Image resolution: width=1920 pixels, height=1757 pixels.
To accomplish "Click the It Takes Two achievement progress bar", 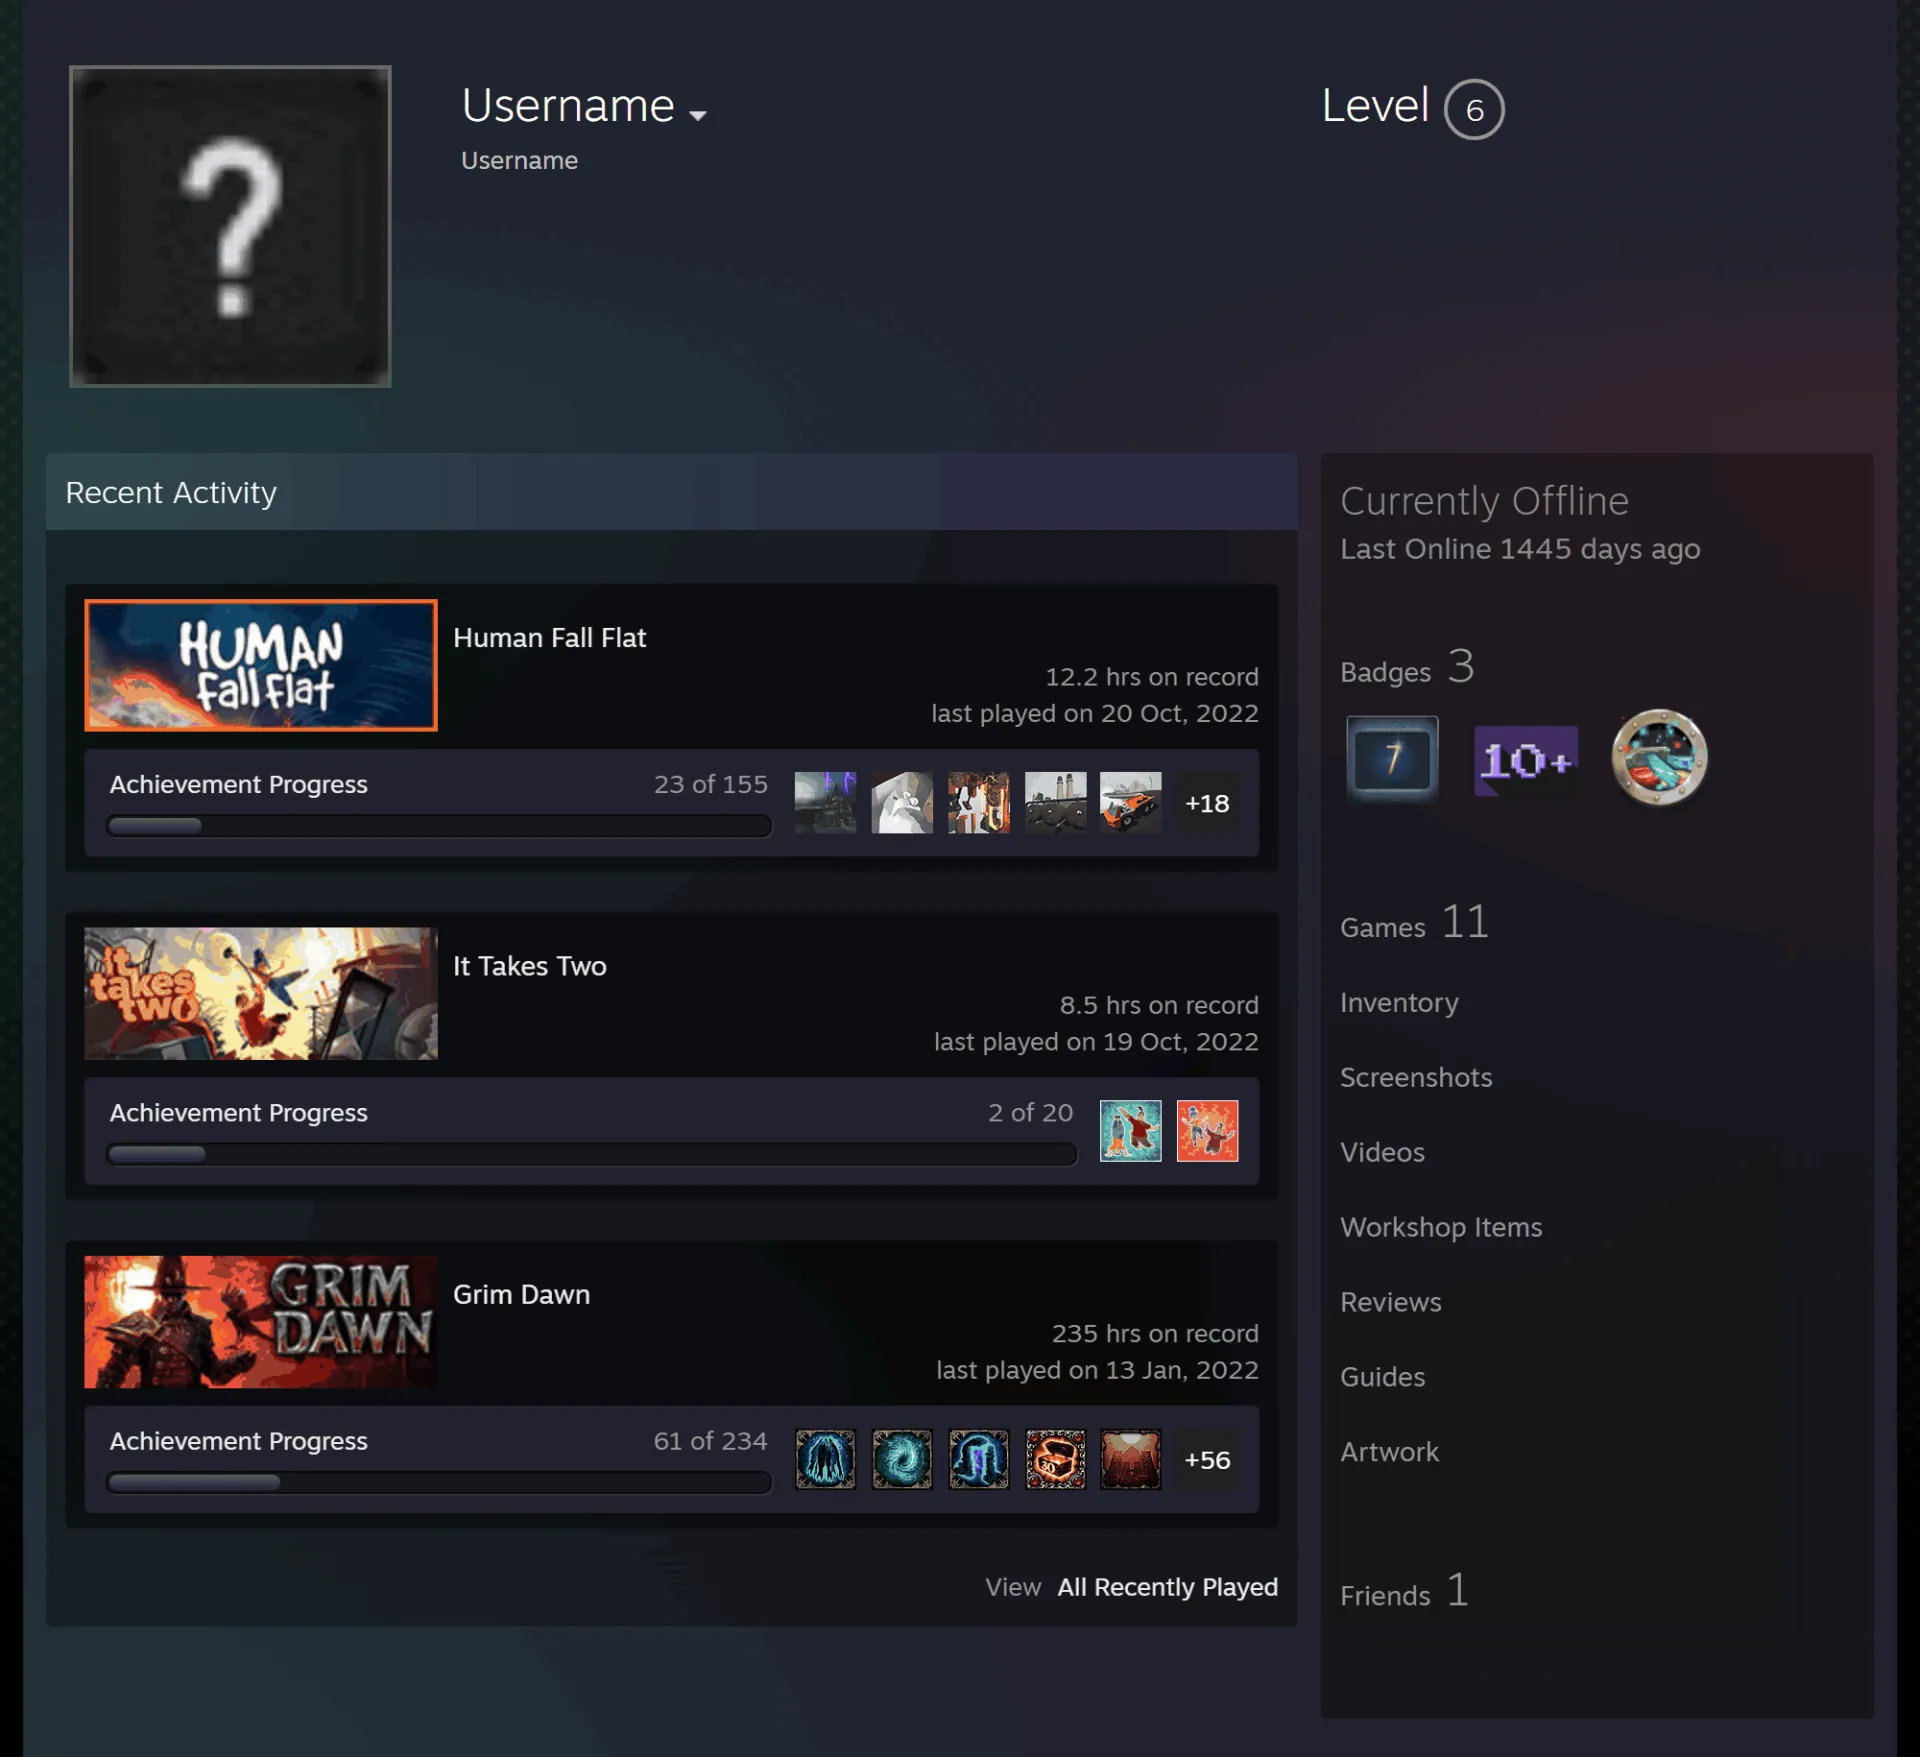I will tap(592, 1154).
